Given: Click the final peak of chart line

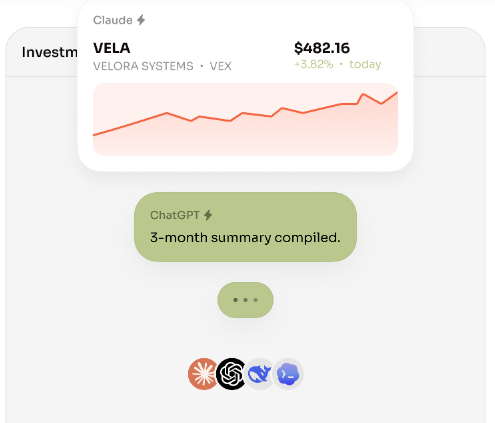Looking at the screenshot, I should point(397,93).
